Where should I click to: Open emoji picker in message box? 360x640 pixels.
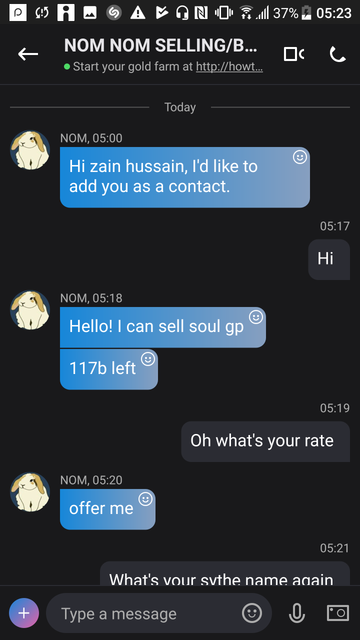click(x=252, y=613)
